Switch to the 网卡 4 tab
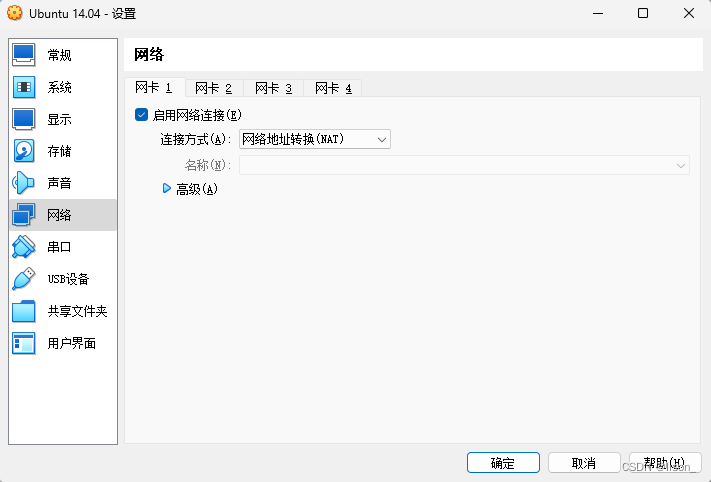This screenshot has width=711, height=482. [333, 88]
